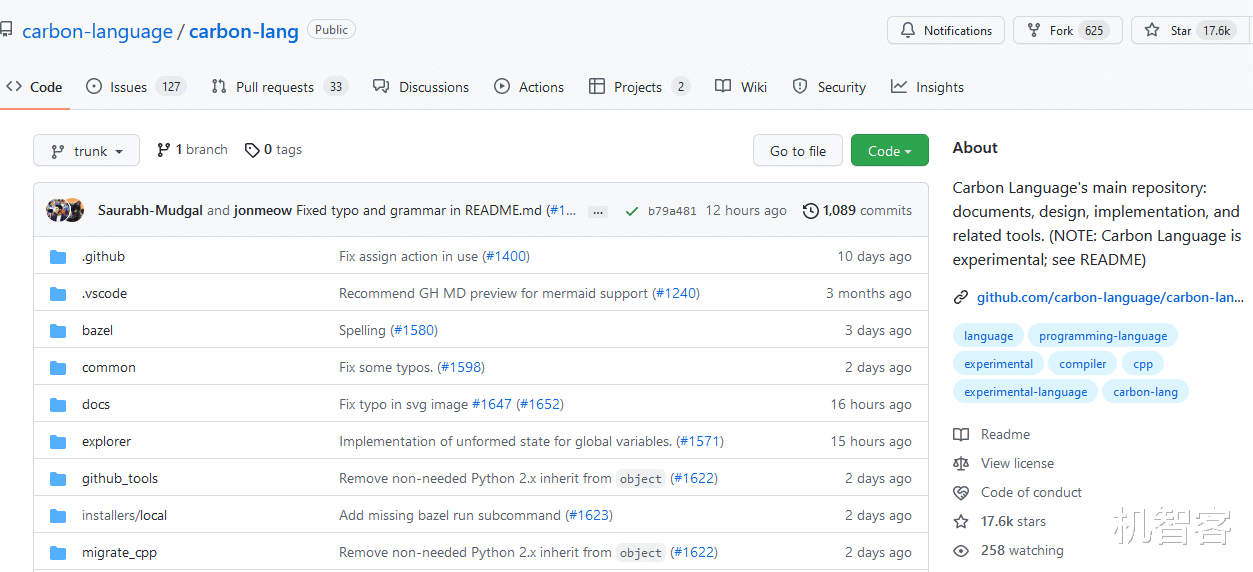
Task: Open the View license link
Action: (x=1017, y=464)
